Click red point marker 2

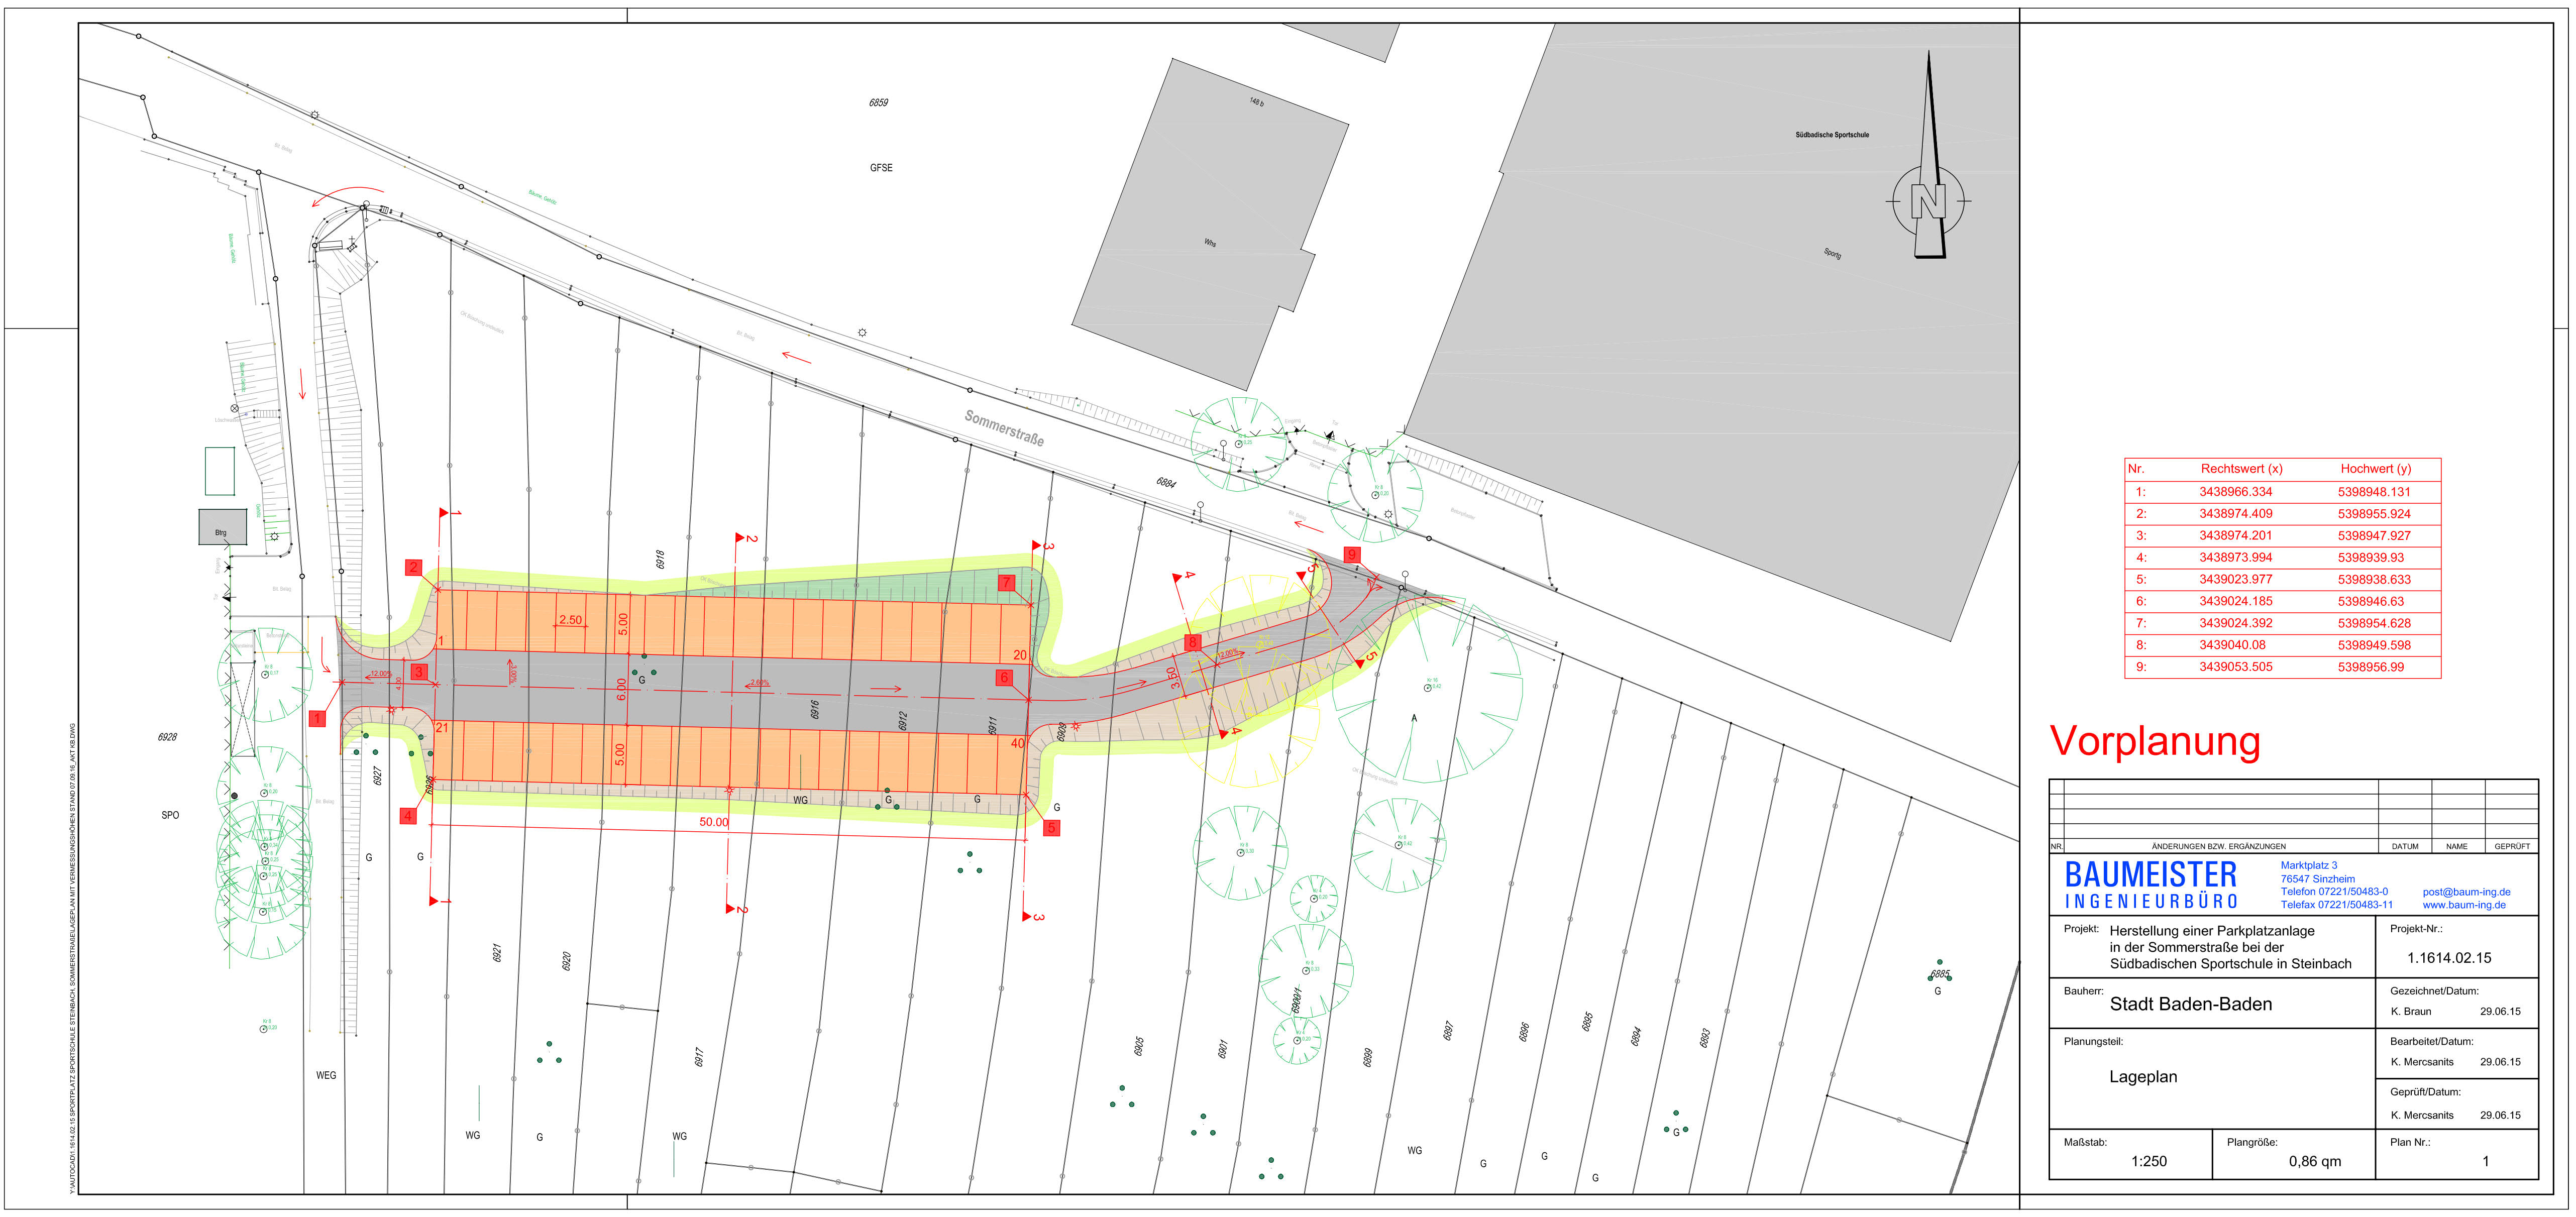[x=413, y=567]
